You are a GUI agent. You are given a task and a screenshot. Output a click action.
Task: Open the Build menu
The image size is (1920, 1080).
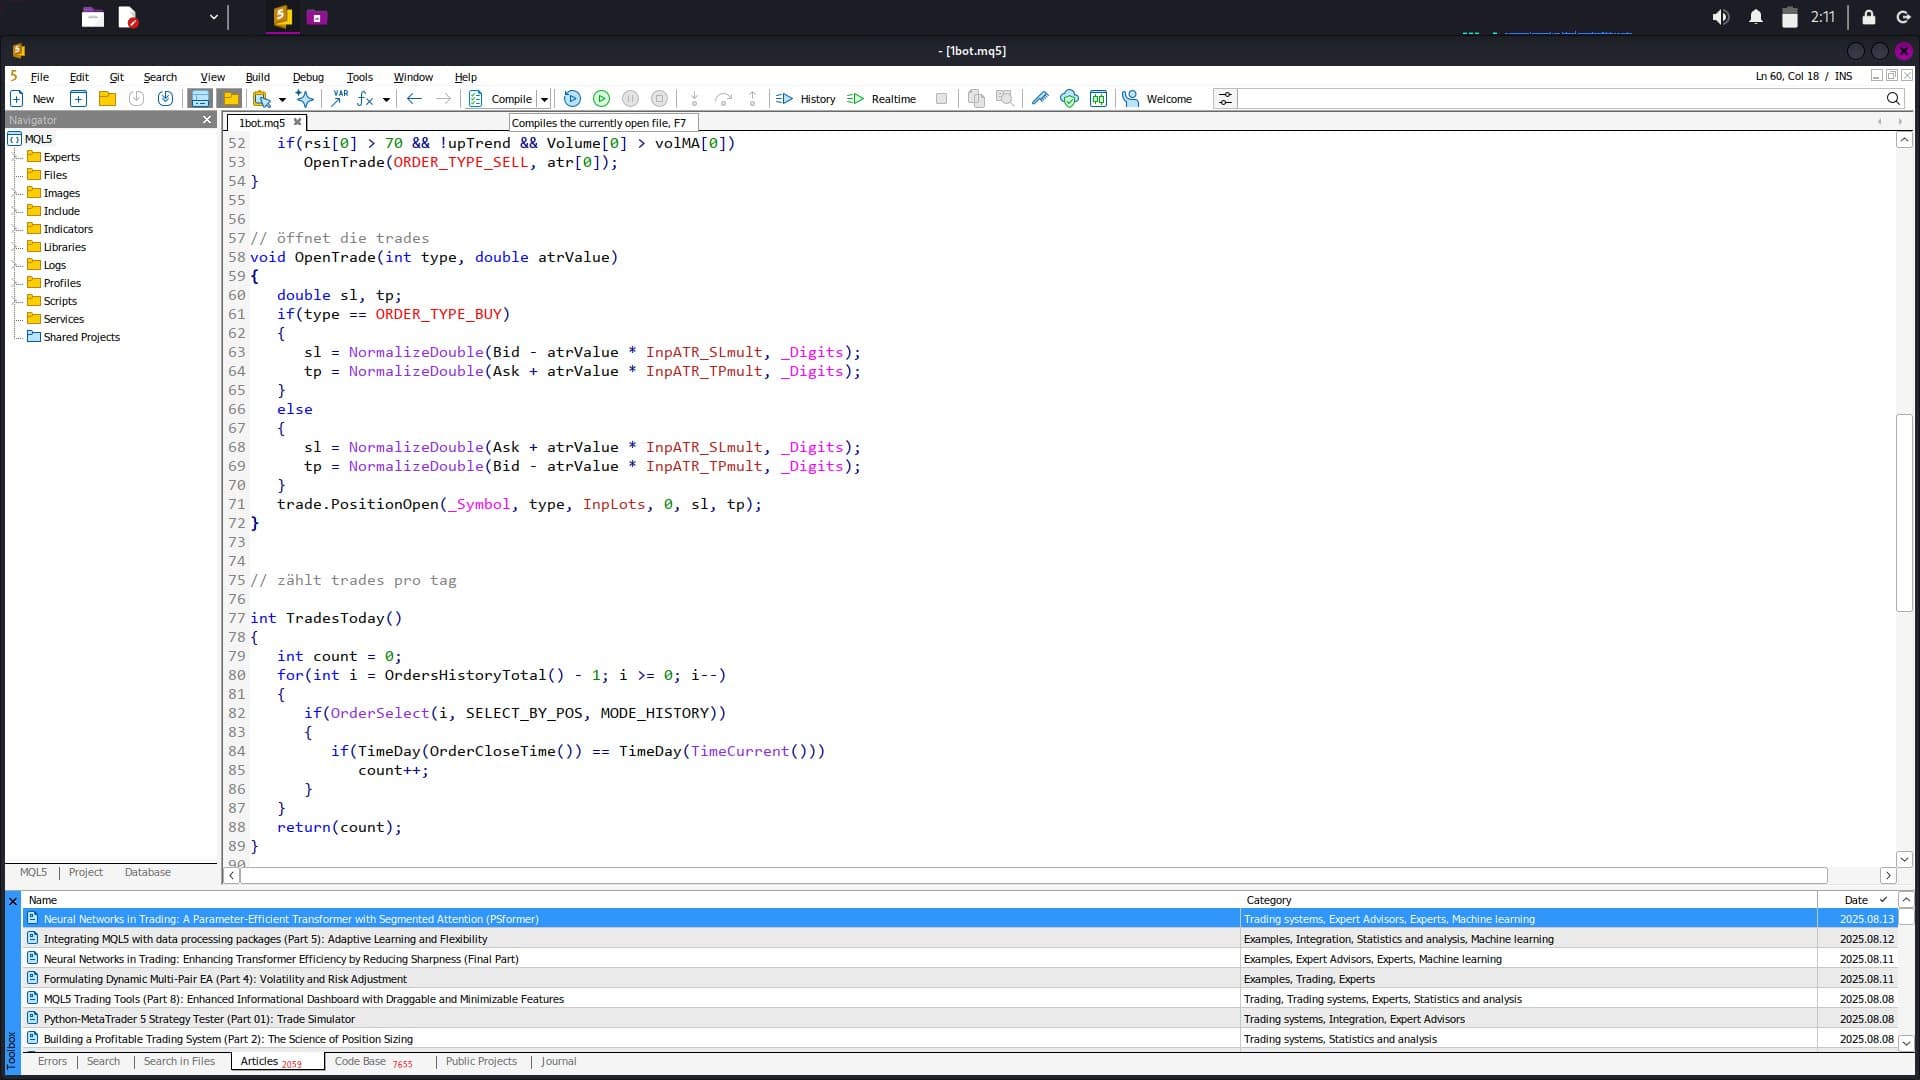pyautogui.click(x=257, y=77)
